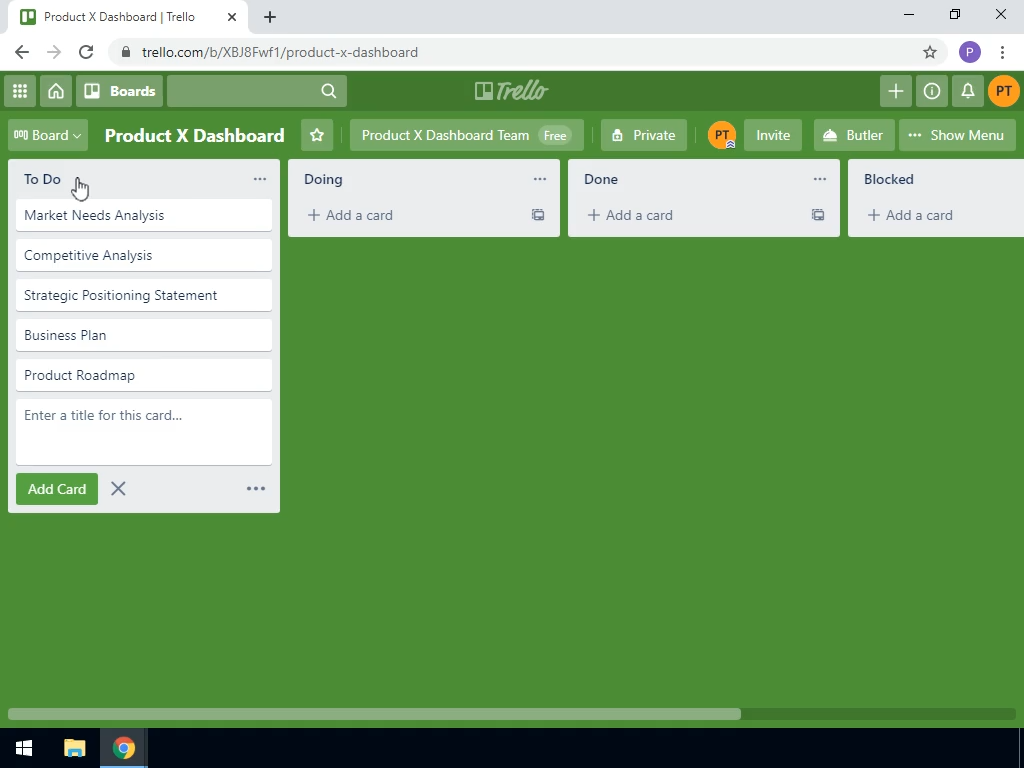Click the To Do list title

[x=42, y=179]
